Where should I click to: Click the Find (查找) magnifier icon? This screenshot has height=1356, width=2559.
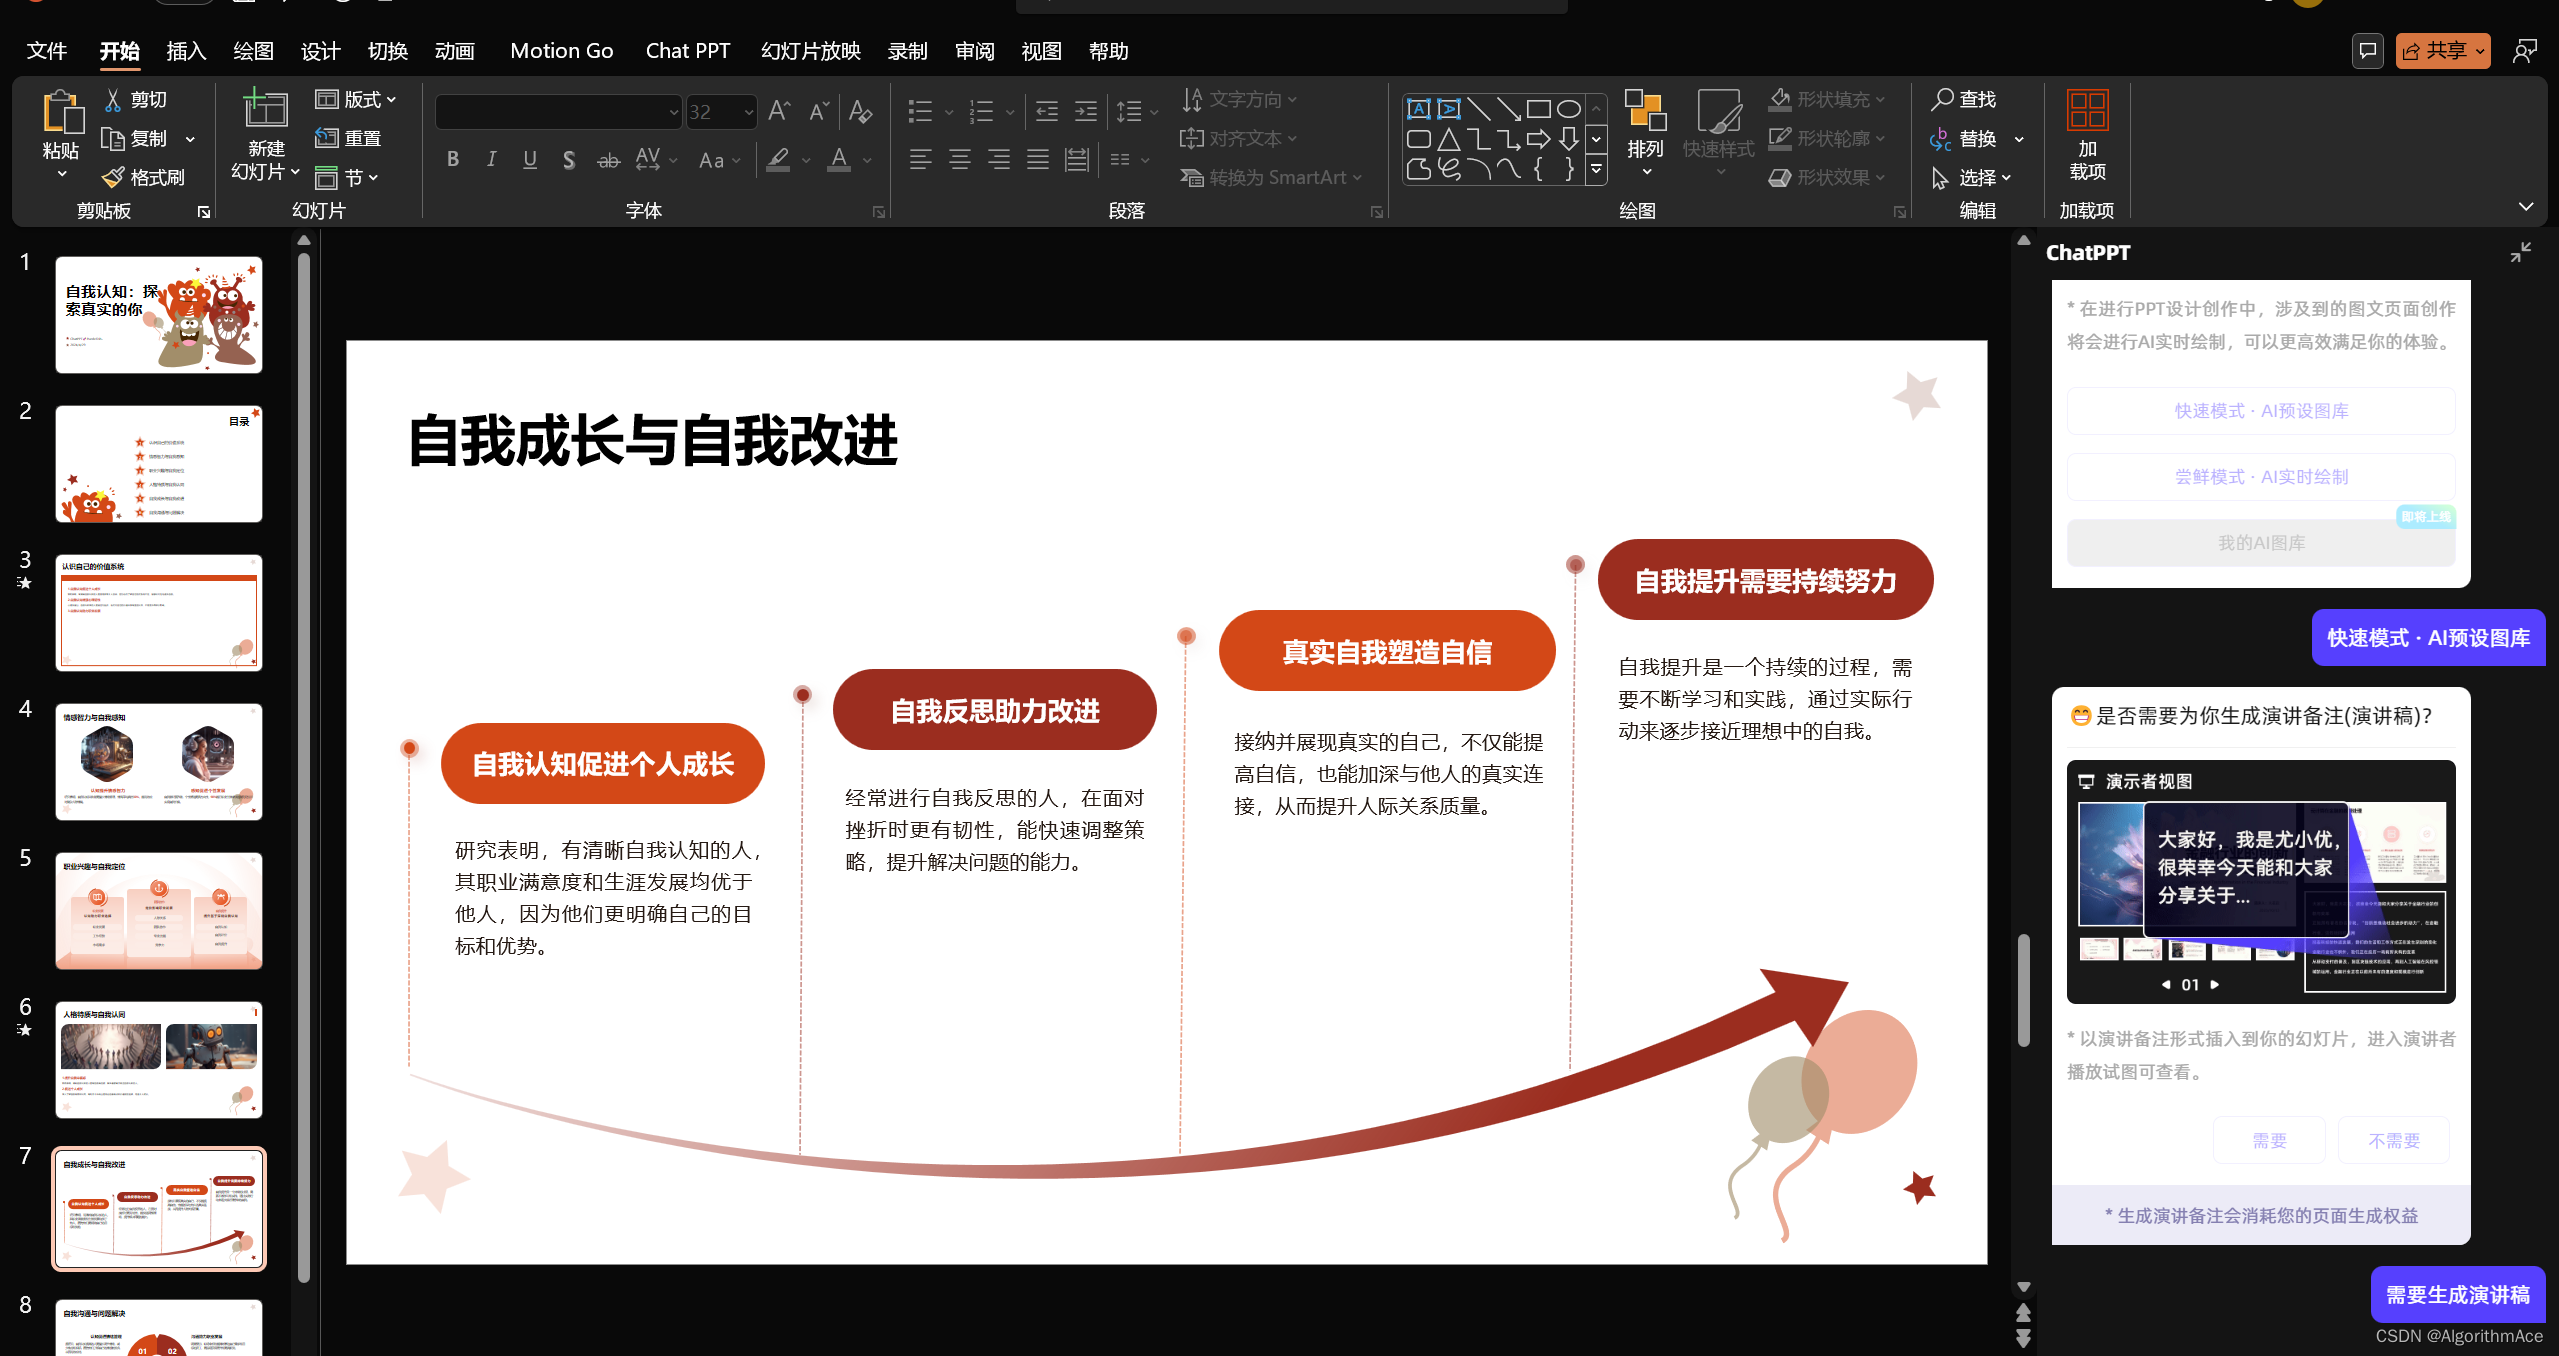pos(1941,99)
